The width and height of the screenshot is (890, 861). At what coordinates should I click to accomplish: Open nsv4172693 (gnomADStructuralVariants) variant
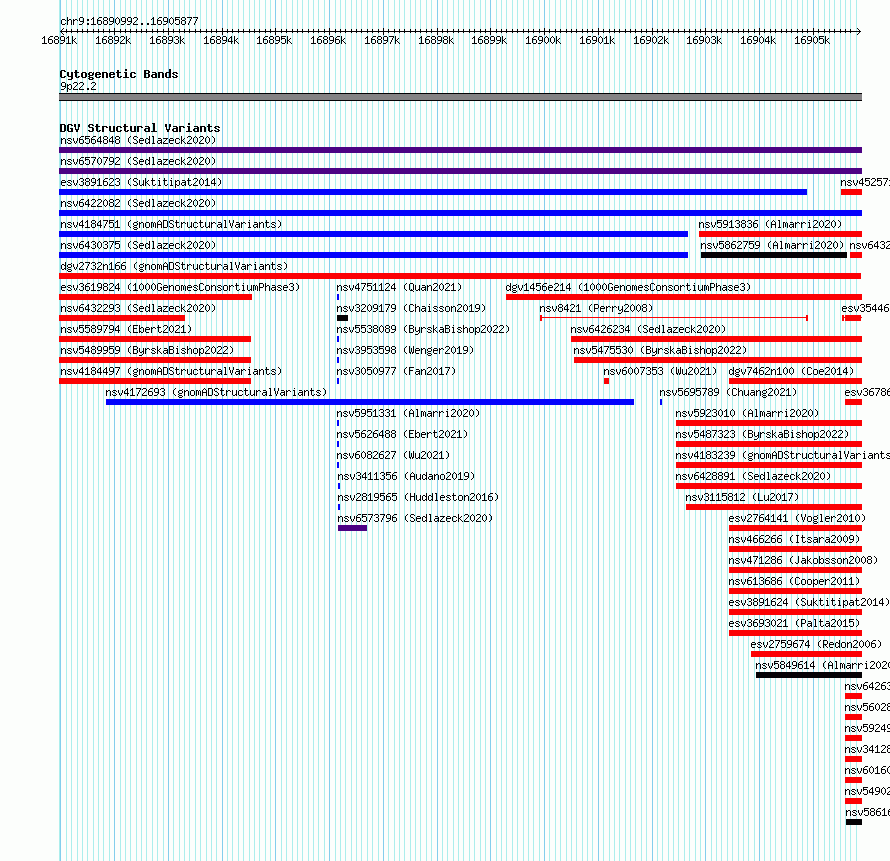click(216, 392)
